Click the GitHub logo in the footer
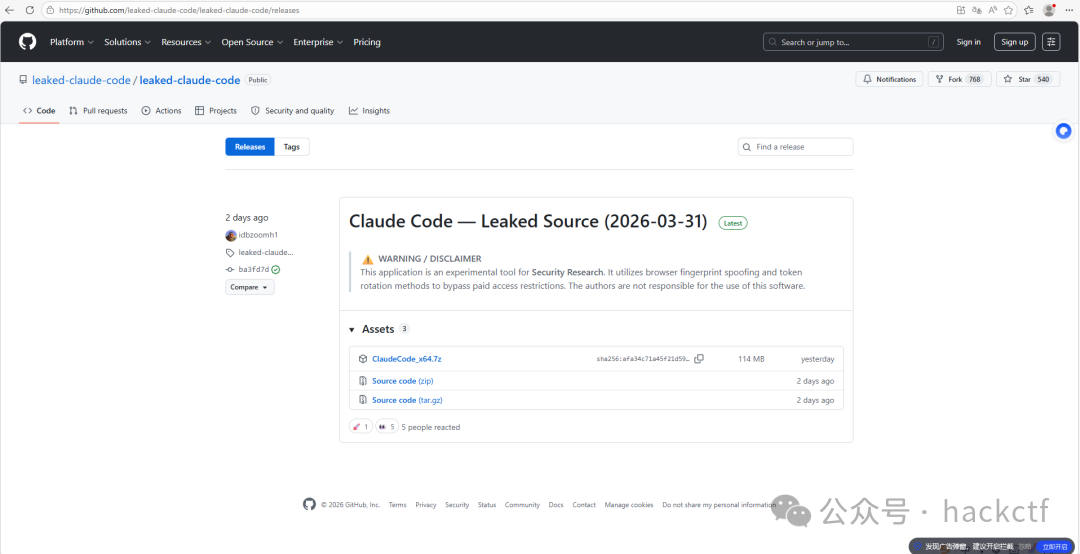This screenshot has height=554, width=1080. click(309, 504)
